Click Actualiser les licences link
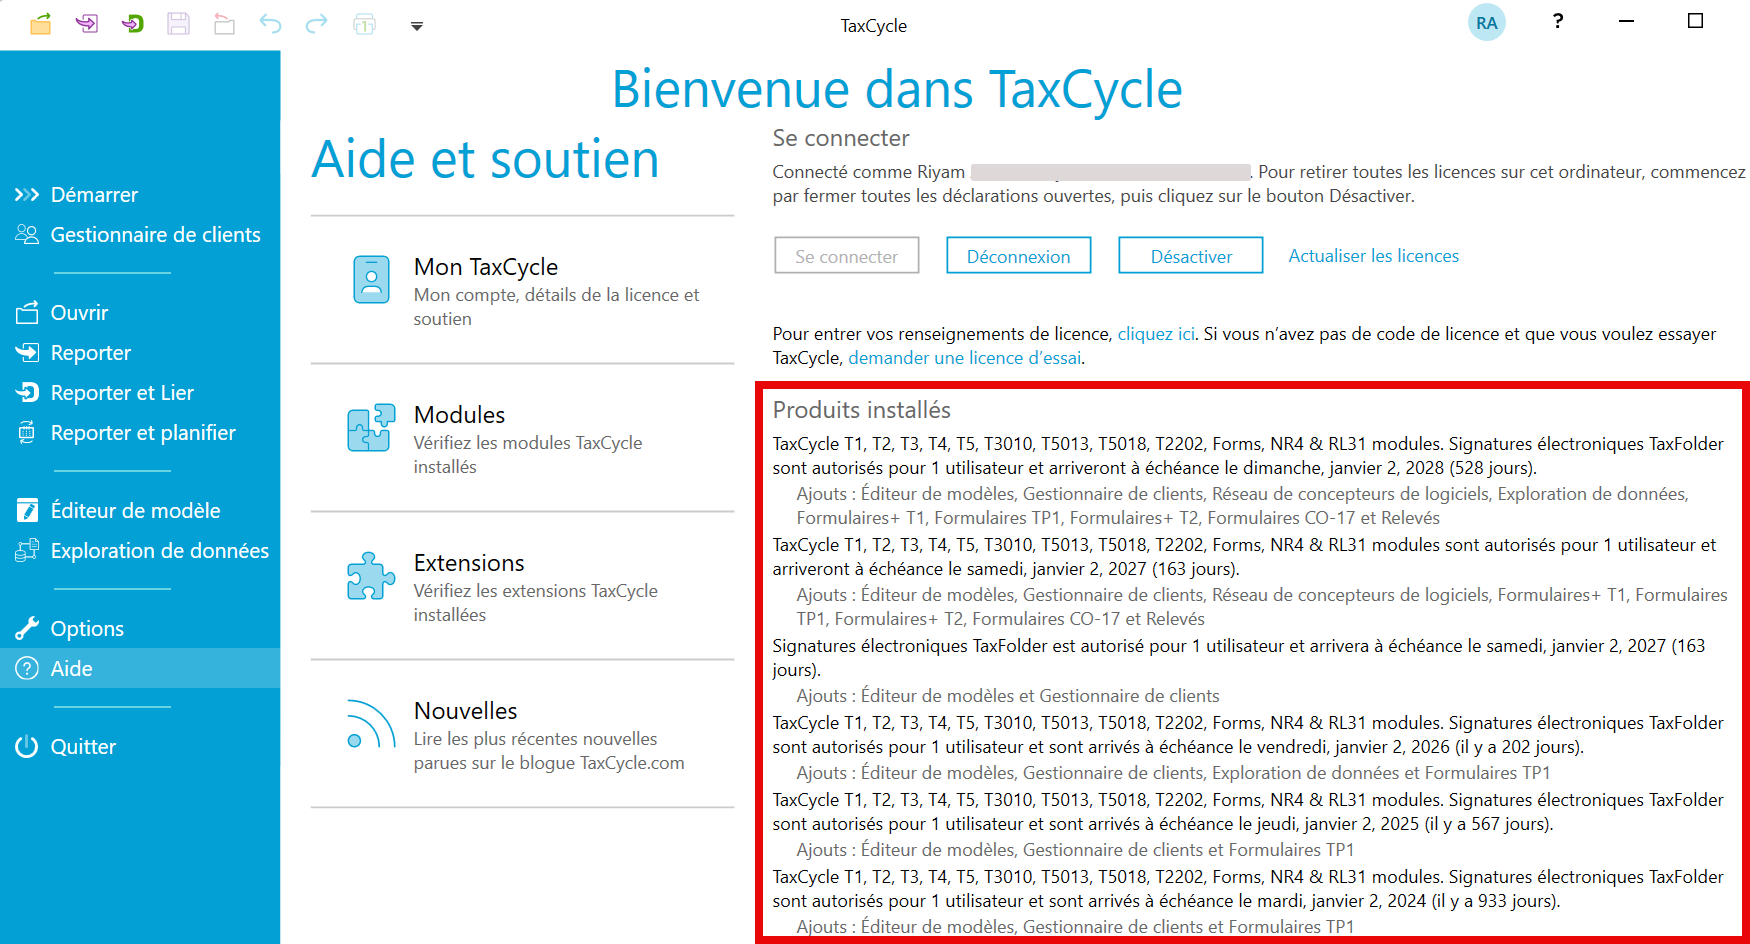 [x=1373, y=256]
